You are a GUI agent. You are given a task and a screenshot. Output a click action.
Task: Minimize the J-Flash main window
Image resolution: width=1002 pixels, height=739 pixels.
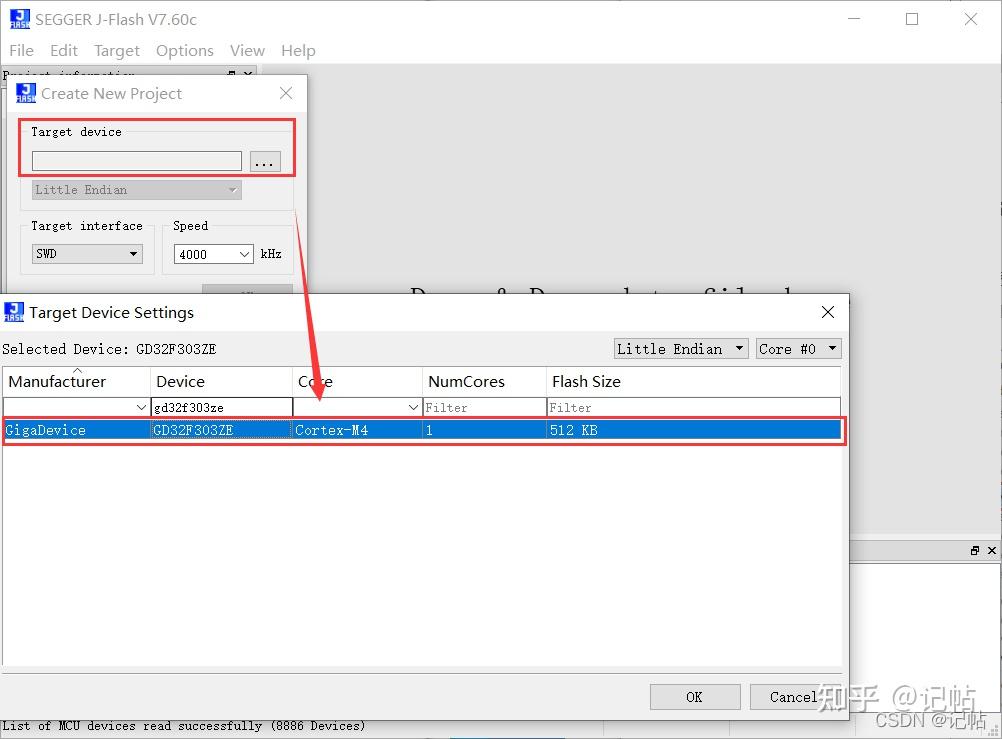(854, 19)
